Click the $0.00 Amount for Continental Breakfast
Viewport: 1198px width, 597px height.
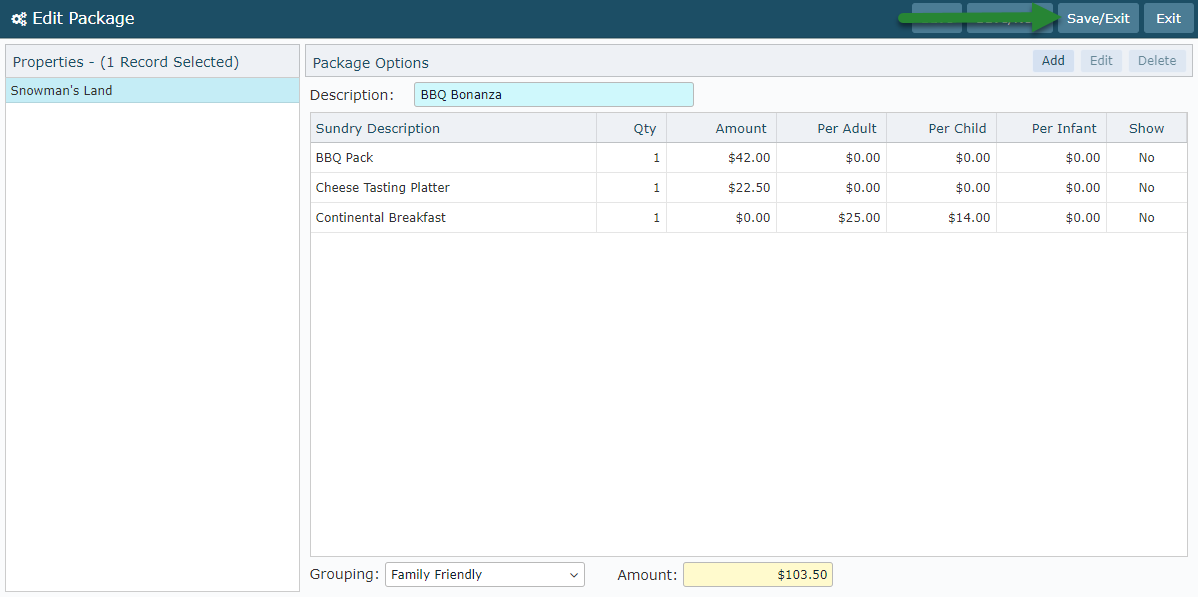pyautogui.click(x=753, y=218)
